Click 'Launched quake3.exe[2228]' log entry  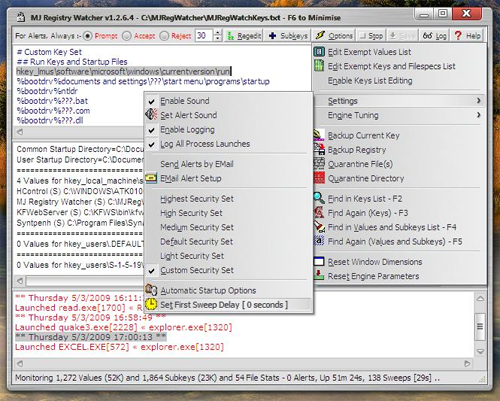pyautogui.click(x=123, y=327)
